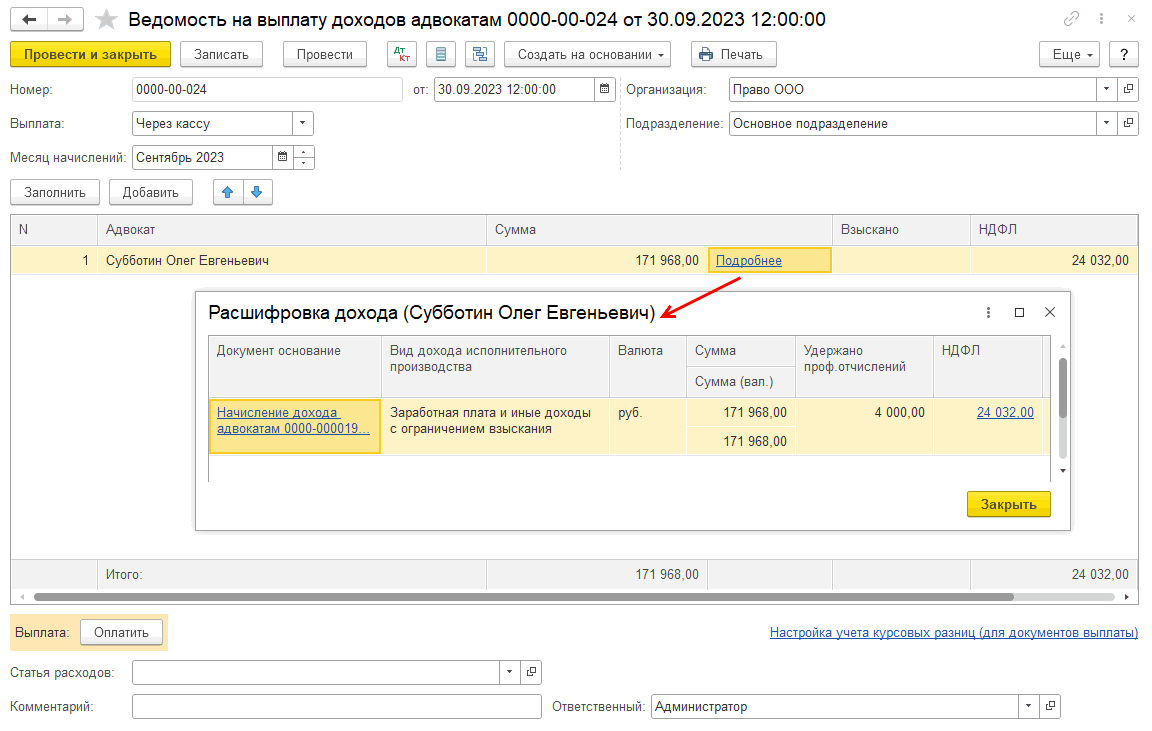Expand the Организация dropdown list
The height and width of the screenshot is (731, 1152).
pyautogui.click(x=1106, y=89)
